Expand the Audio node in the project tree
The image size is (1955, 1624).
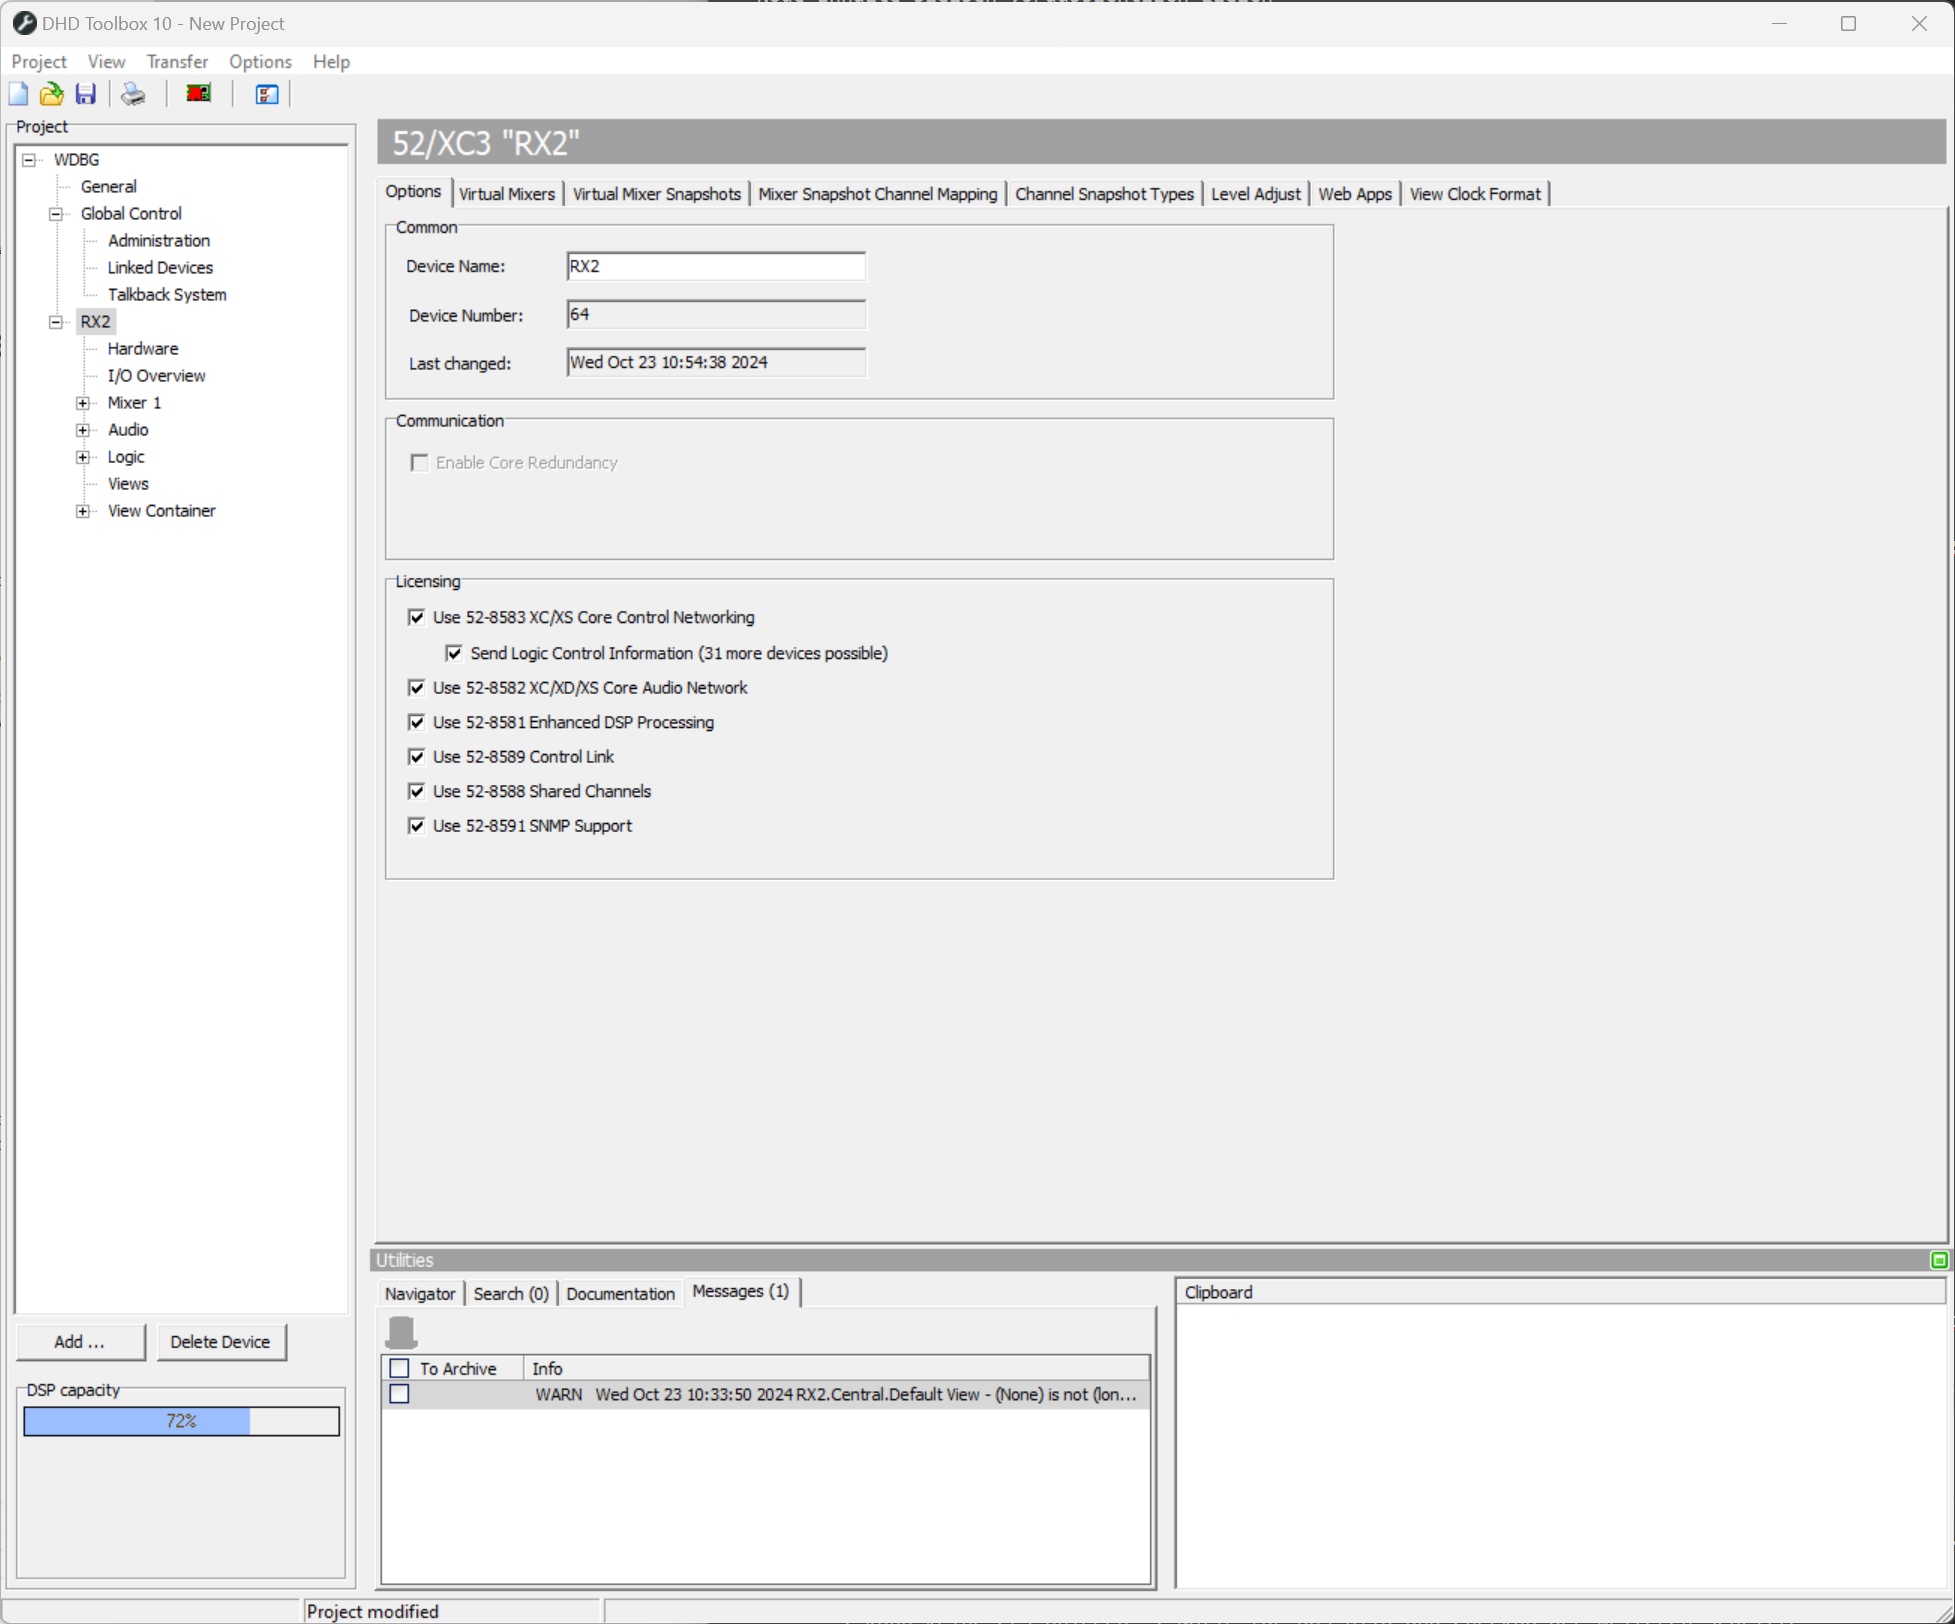coord(84,429)
